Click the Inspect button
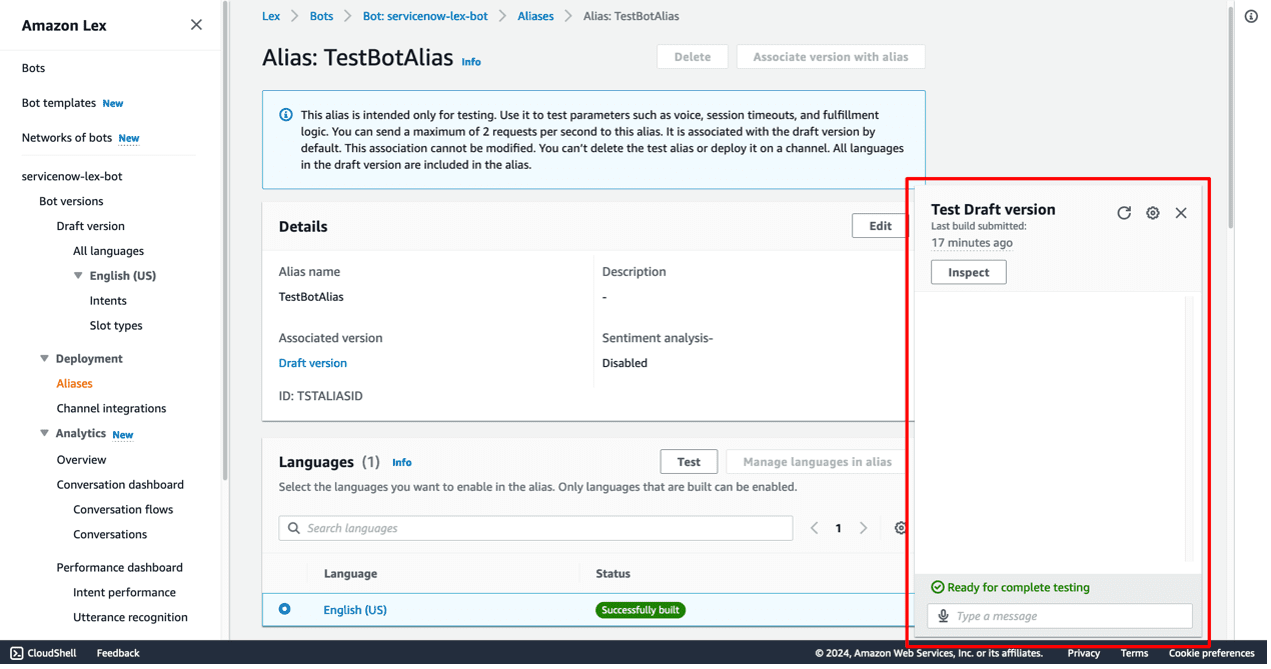The width and height of the screenshot is (1271, 669). 968,272
